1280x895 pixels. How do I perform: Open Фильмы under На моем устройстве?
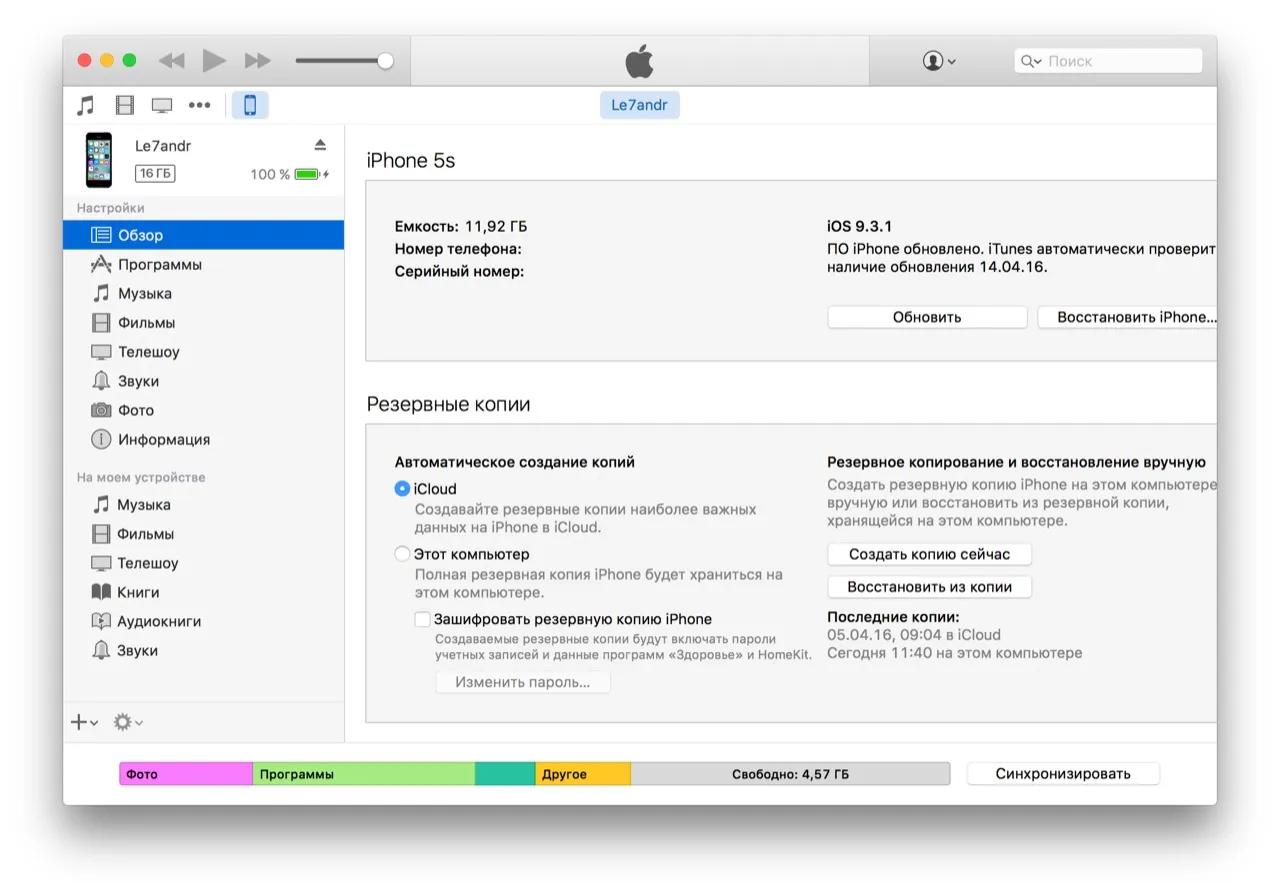pos(203,534)
